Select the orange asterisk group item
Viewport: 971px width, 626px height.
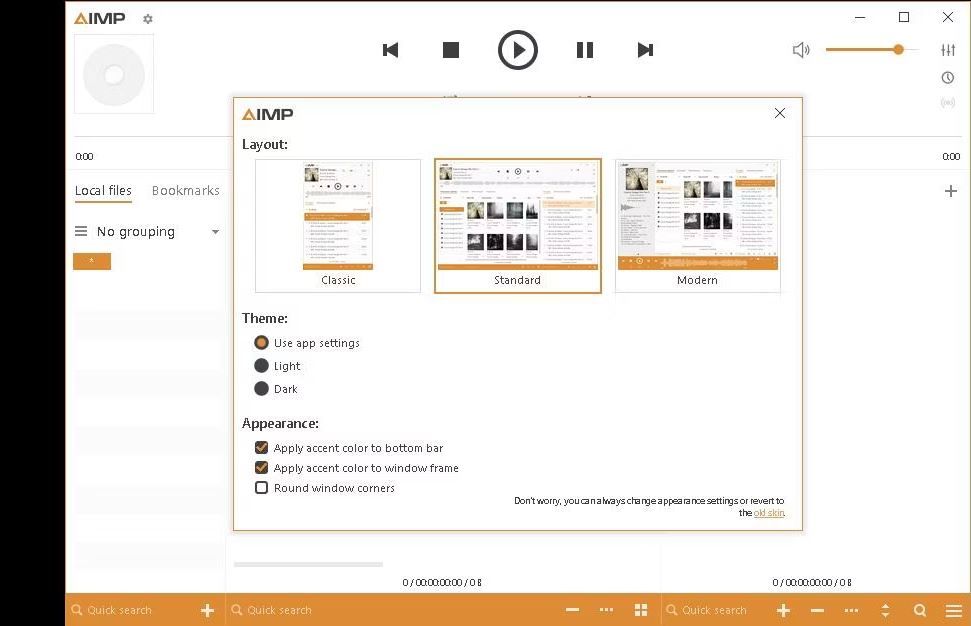92,261
